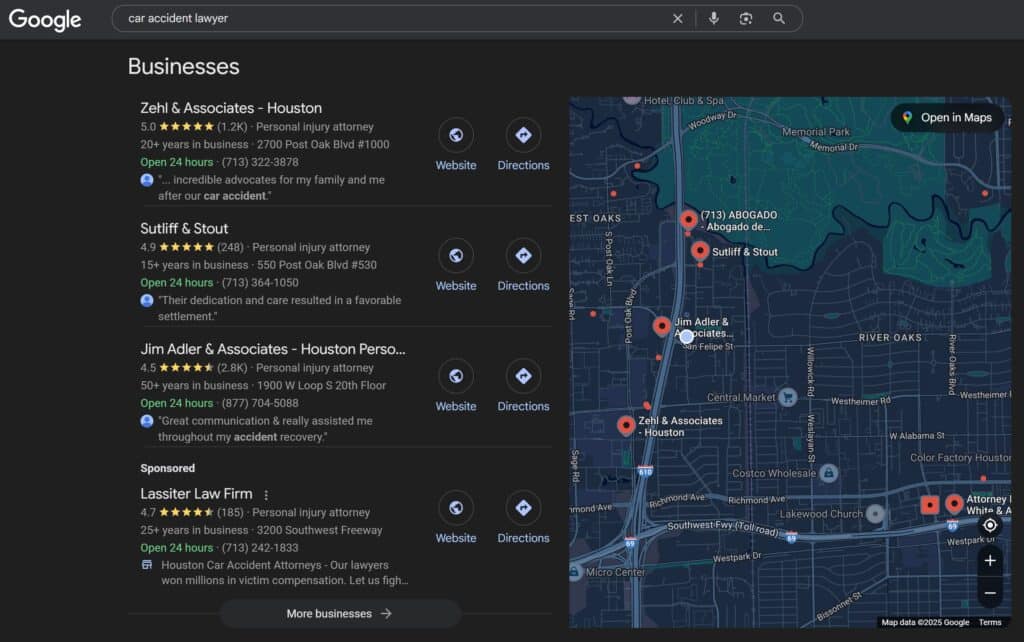
Task: Open Sutliff & Stout Website globe icon
Action: pyautogui.click(x=456, y=255)
